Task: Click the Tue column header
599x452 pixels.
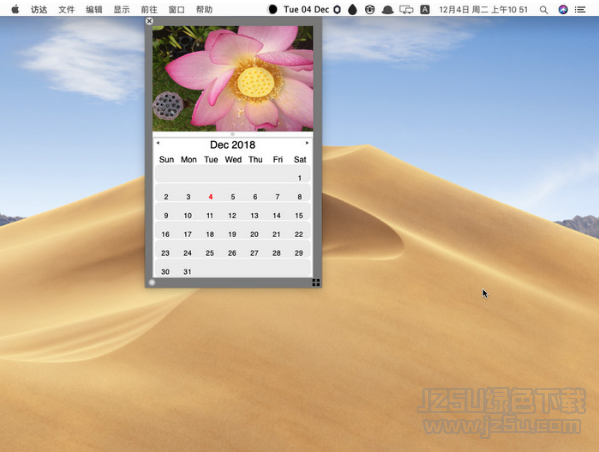Action: (211, 159)
